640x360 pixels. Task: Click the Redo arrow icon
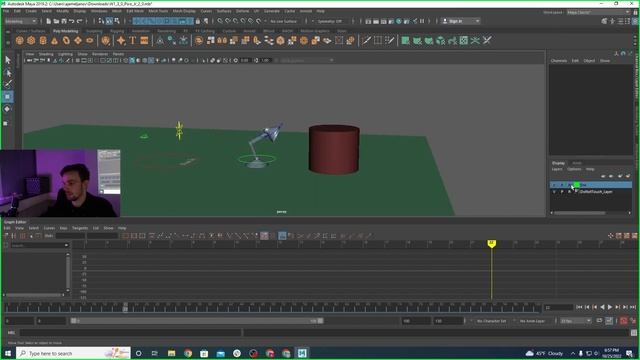[x=80, y=21]
